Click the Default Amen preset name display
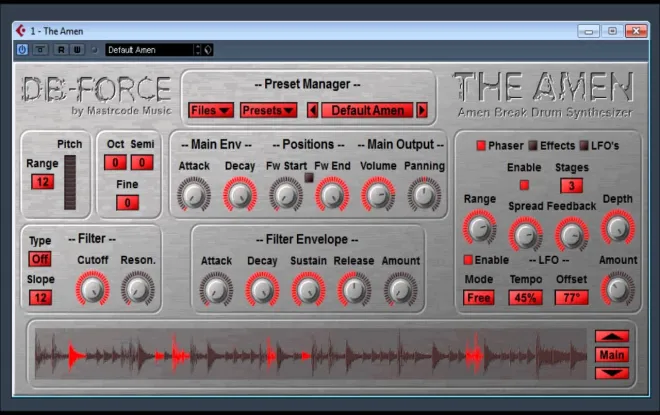Image resolution: width=660 pixels, height=415 pixels. coord(367,110)
